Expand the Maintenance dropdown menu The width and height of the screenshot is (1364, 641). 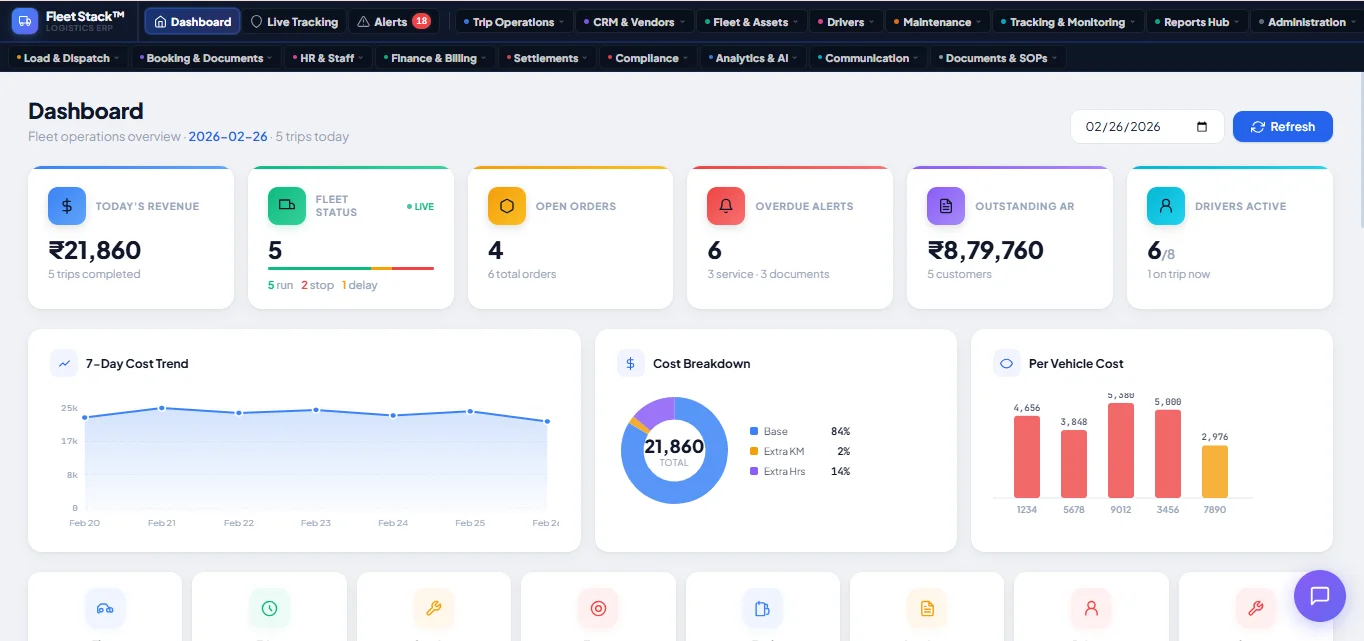pyautogui.click(x=937, y=22)
